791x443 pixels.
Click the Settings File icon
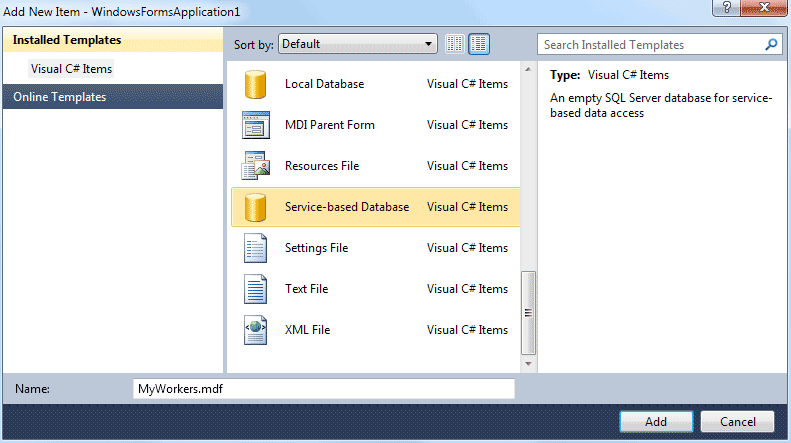(256, 248)
